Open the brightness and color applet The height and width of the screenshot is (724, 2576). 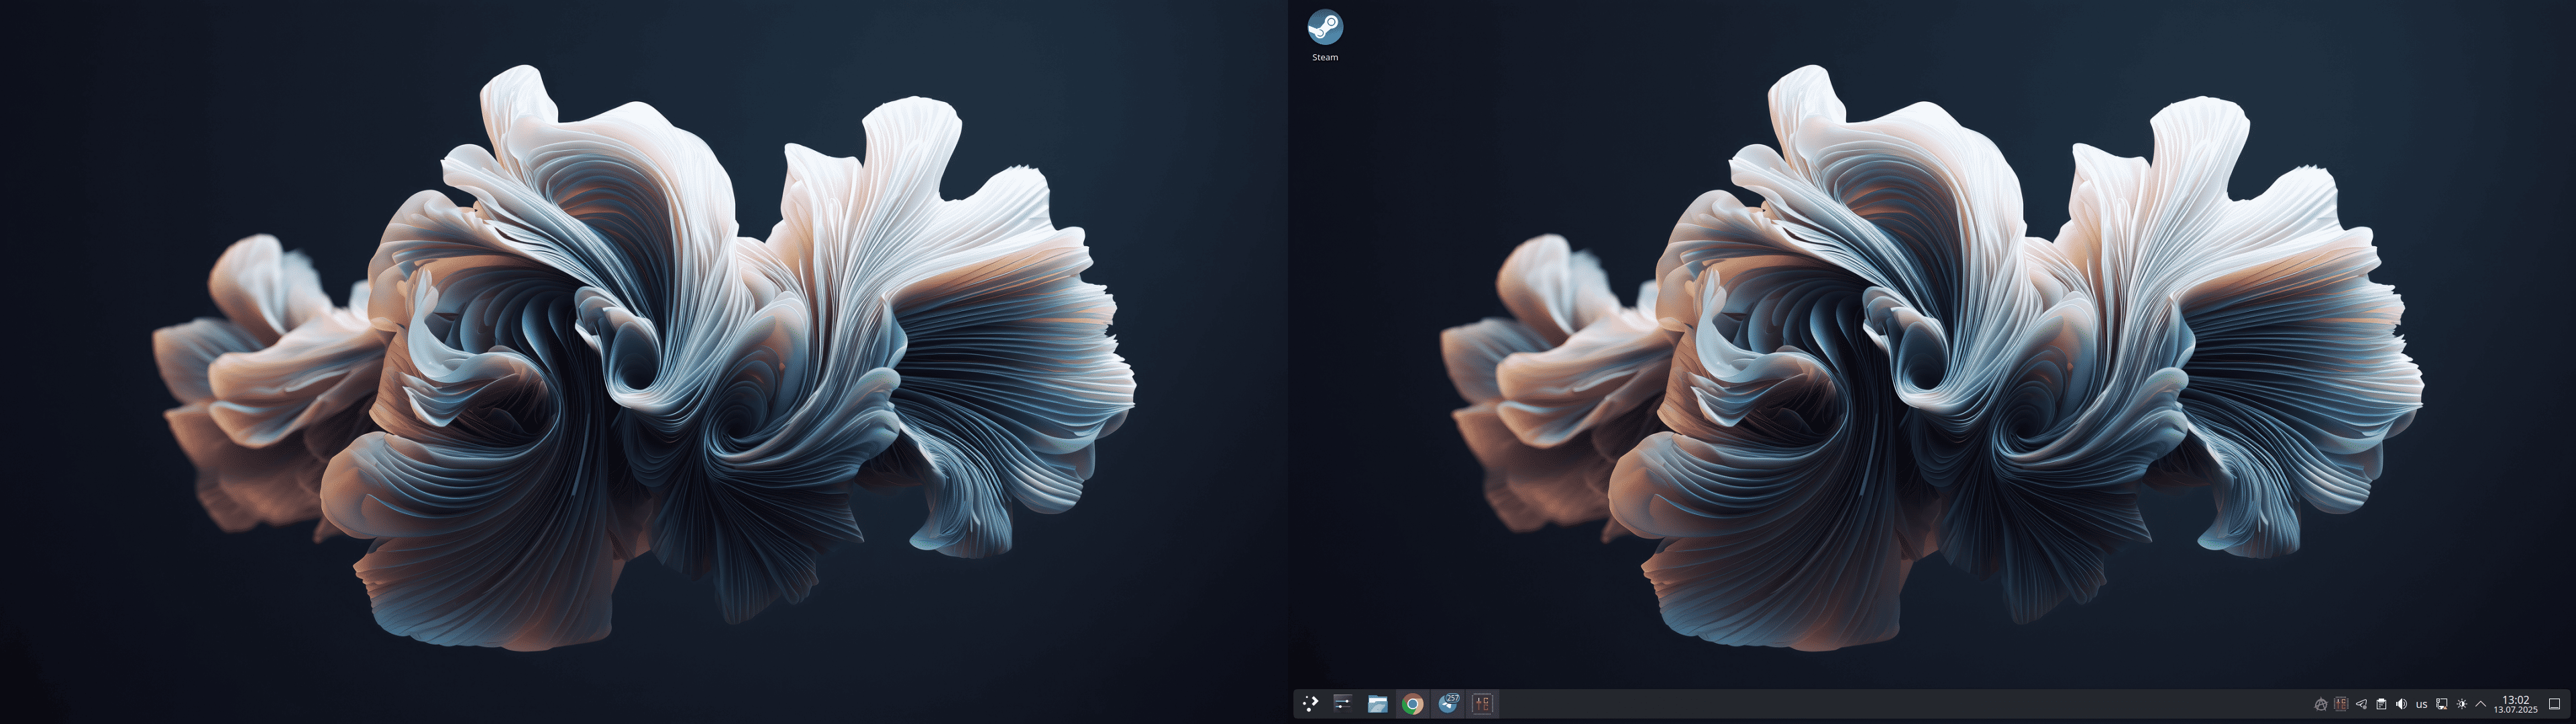click(x=2461, y=704)
